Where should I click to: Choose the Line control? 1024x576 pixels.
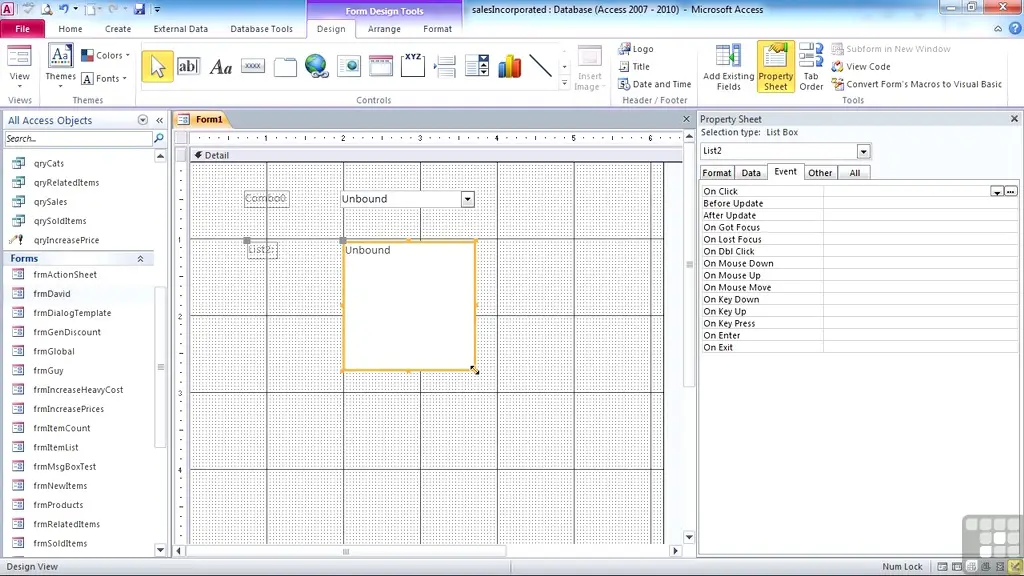click(x=541, y=67)
